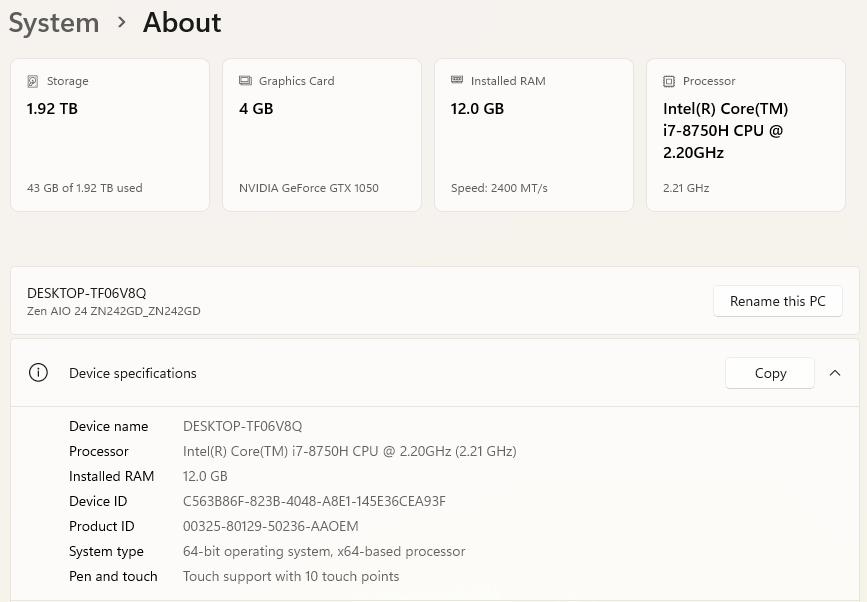Click the Storage drive icon
This screenshot has height=602, width=867.
click(x=33, y=81)
